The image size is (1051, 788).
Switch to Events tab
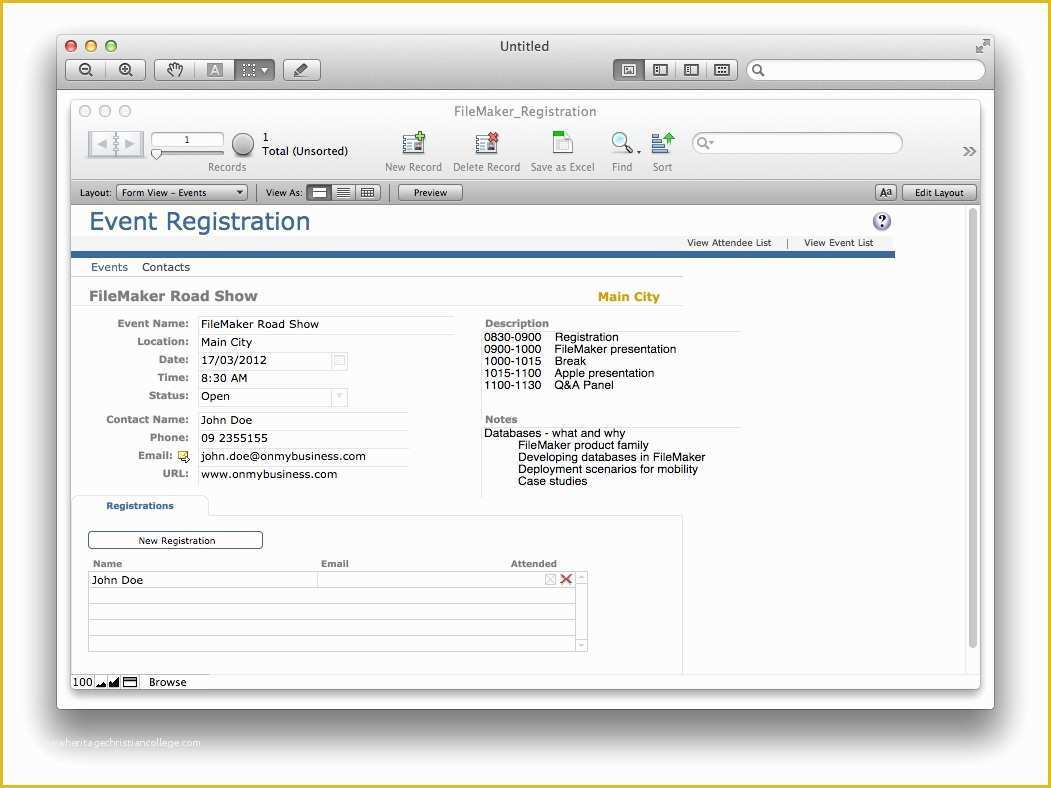pos(109,267)
